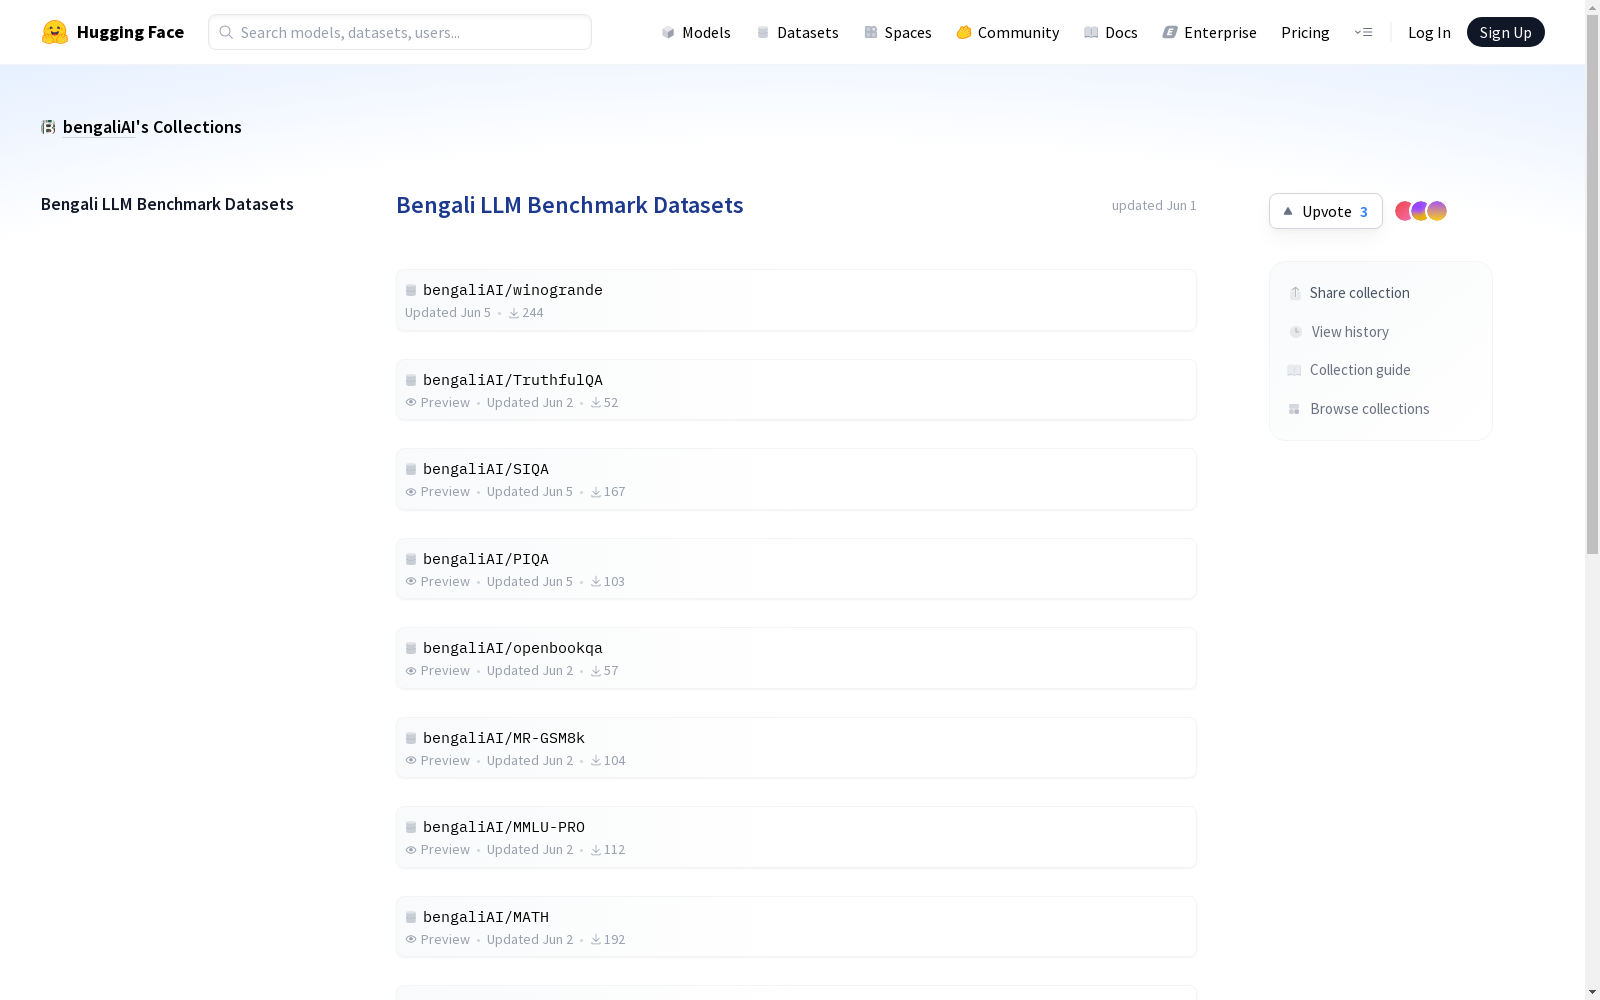
Task: Click the scrollbar down arrow
Action: pyautogui.click(x=1592, y=992)
